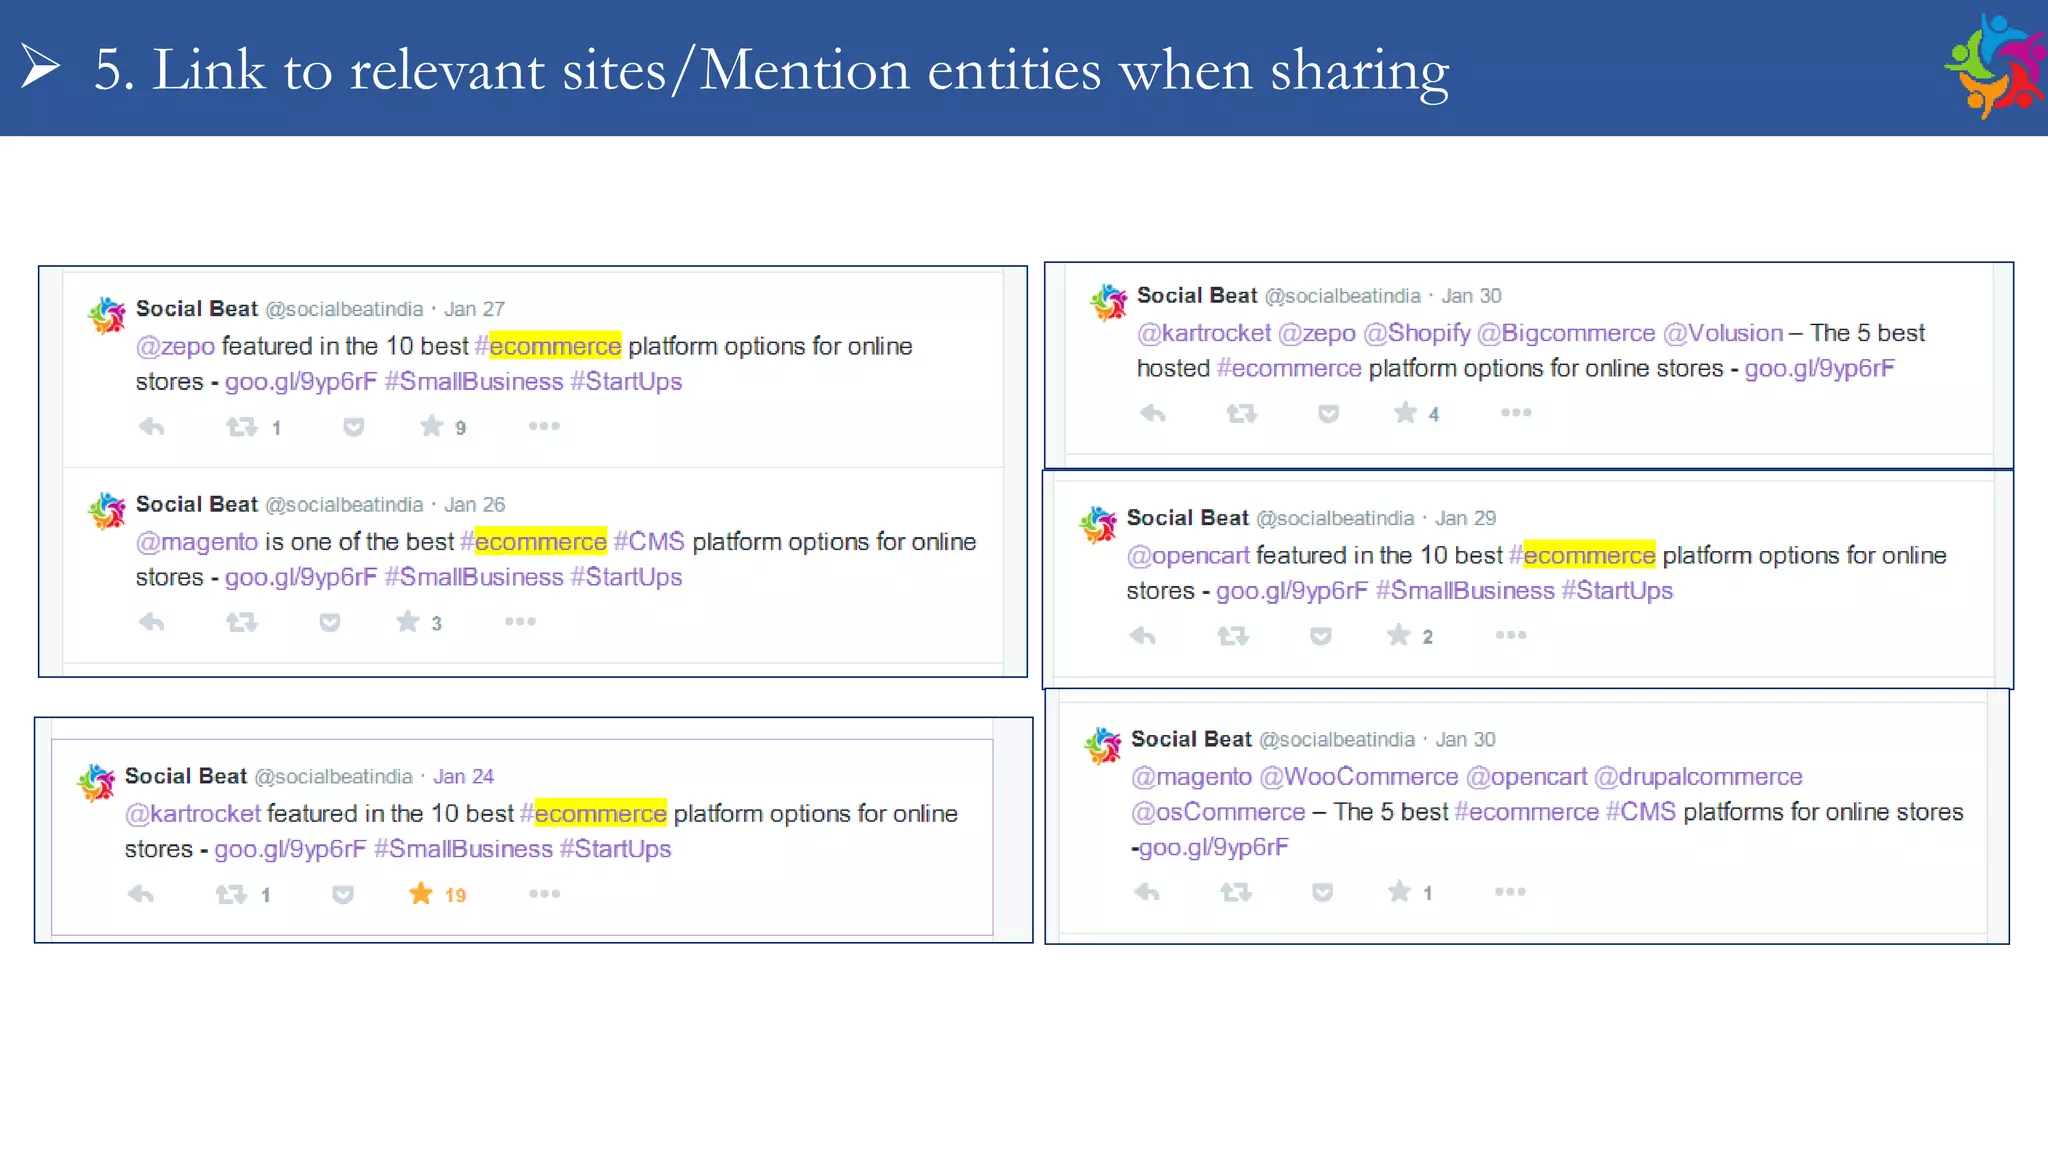Open more options on Jan 26 tweet
This screenshot has width=2048, height=1152.
pos(520,621)
